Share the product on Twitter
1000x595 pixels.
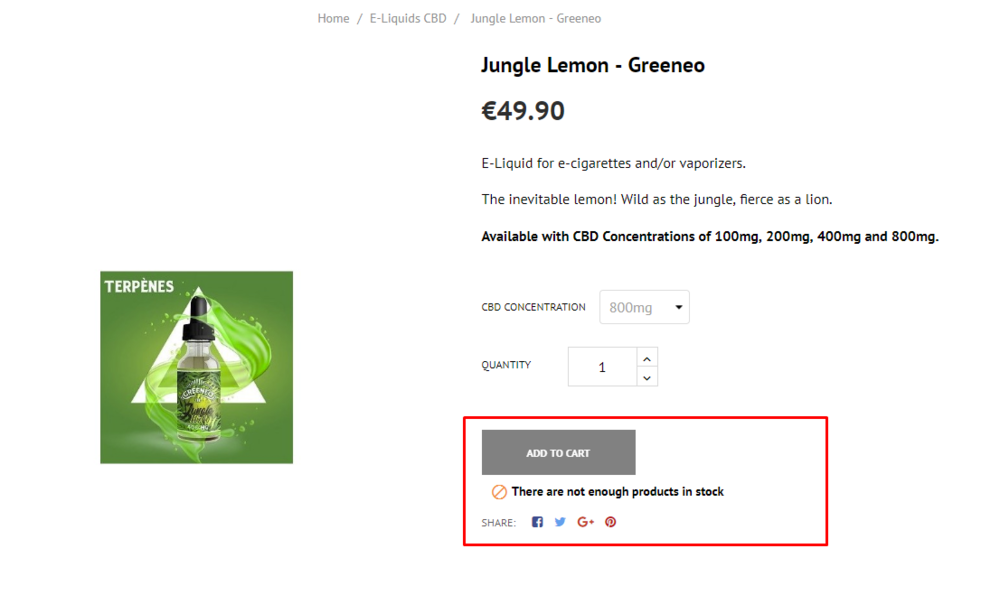tap(560, 522)
